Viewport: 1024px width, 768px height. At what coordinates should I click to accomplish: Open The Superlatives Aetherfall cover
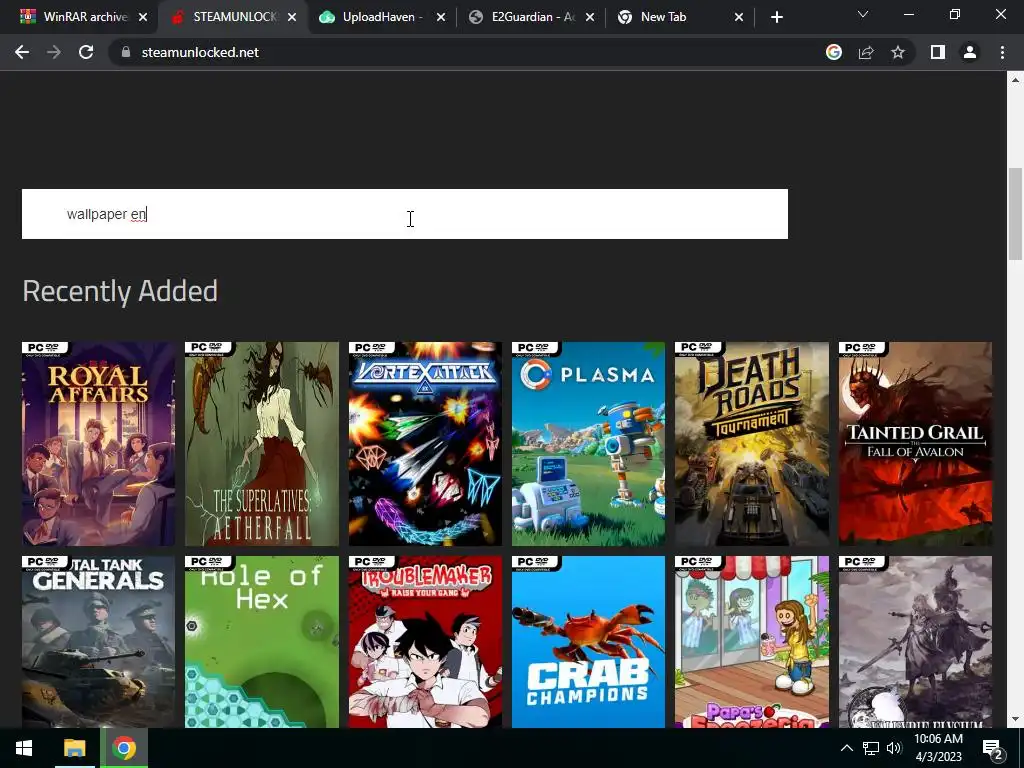pos(262,443)
